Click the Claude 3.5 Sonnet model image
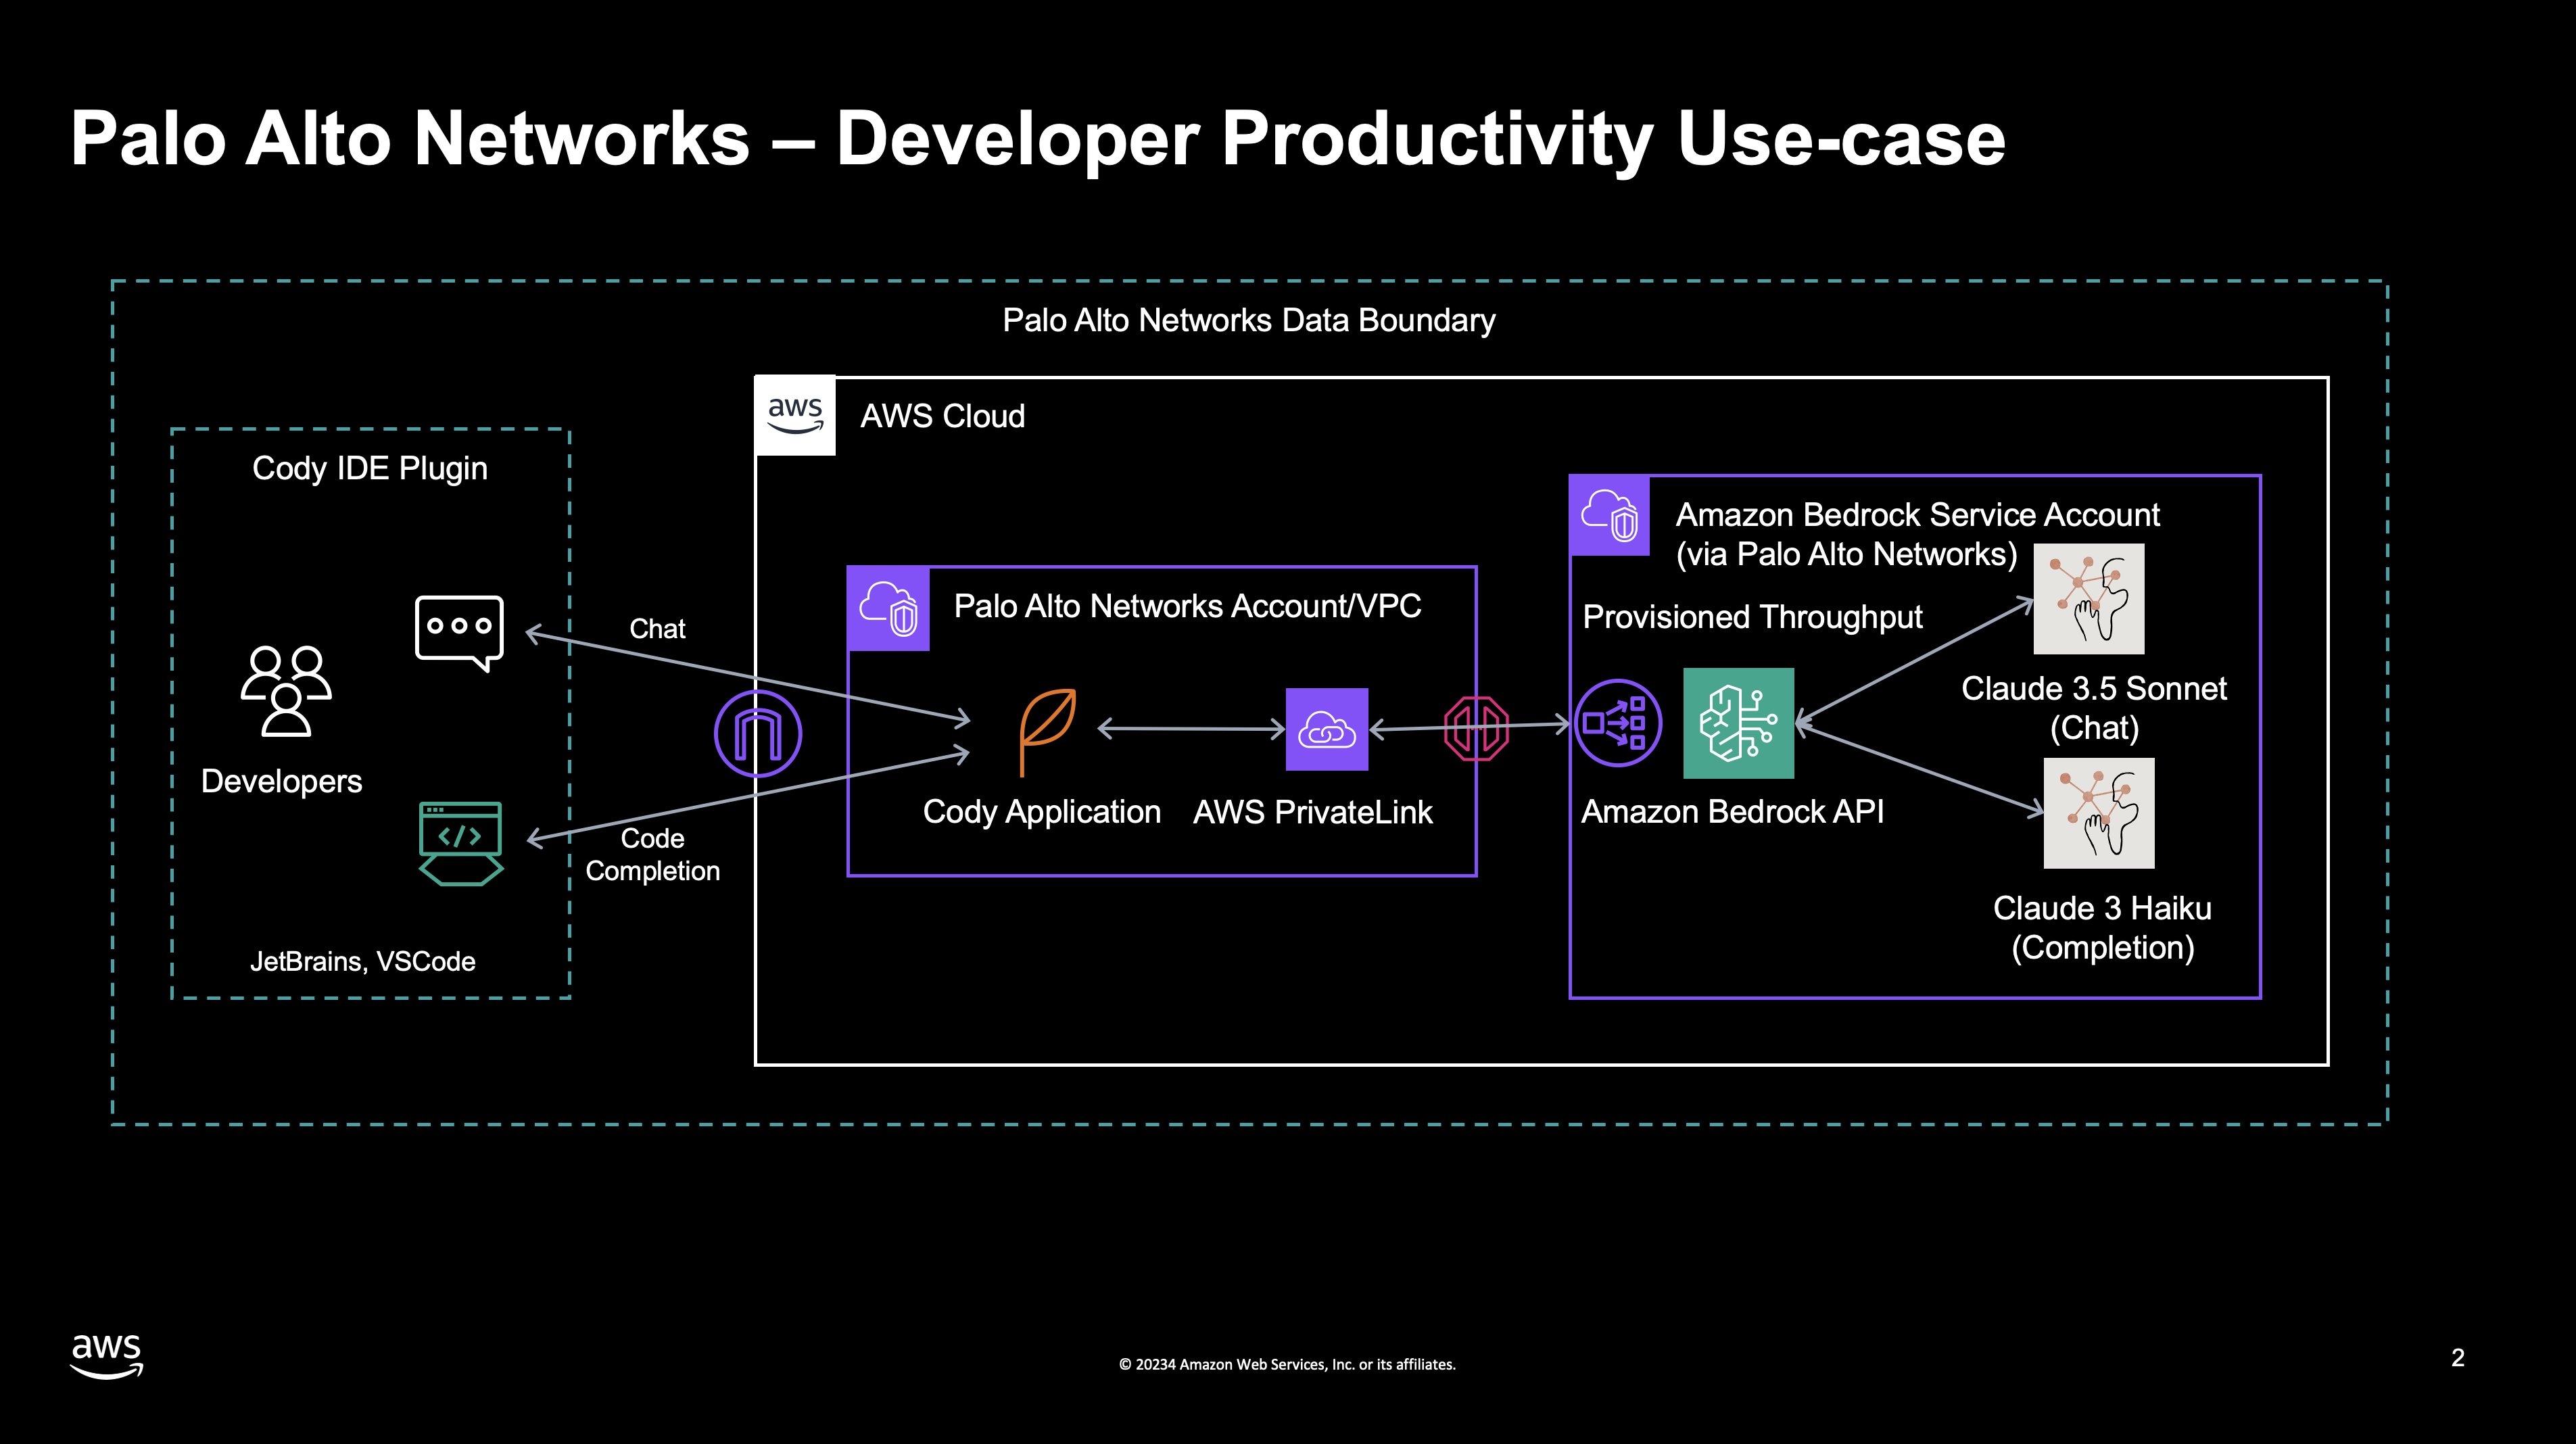This screenshot has height=1444, width=2576. [x=2089, y=599]
